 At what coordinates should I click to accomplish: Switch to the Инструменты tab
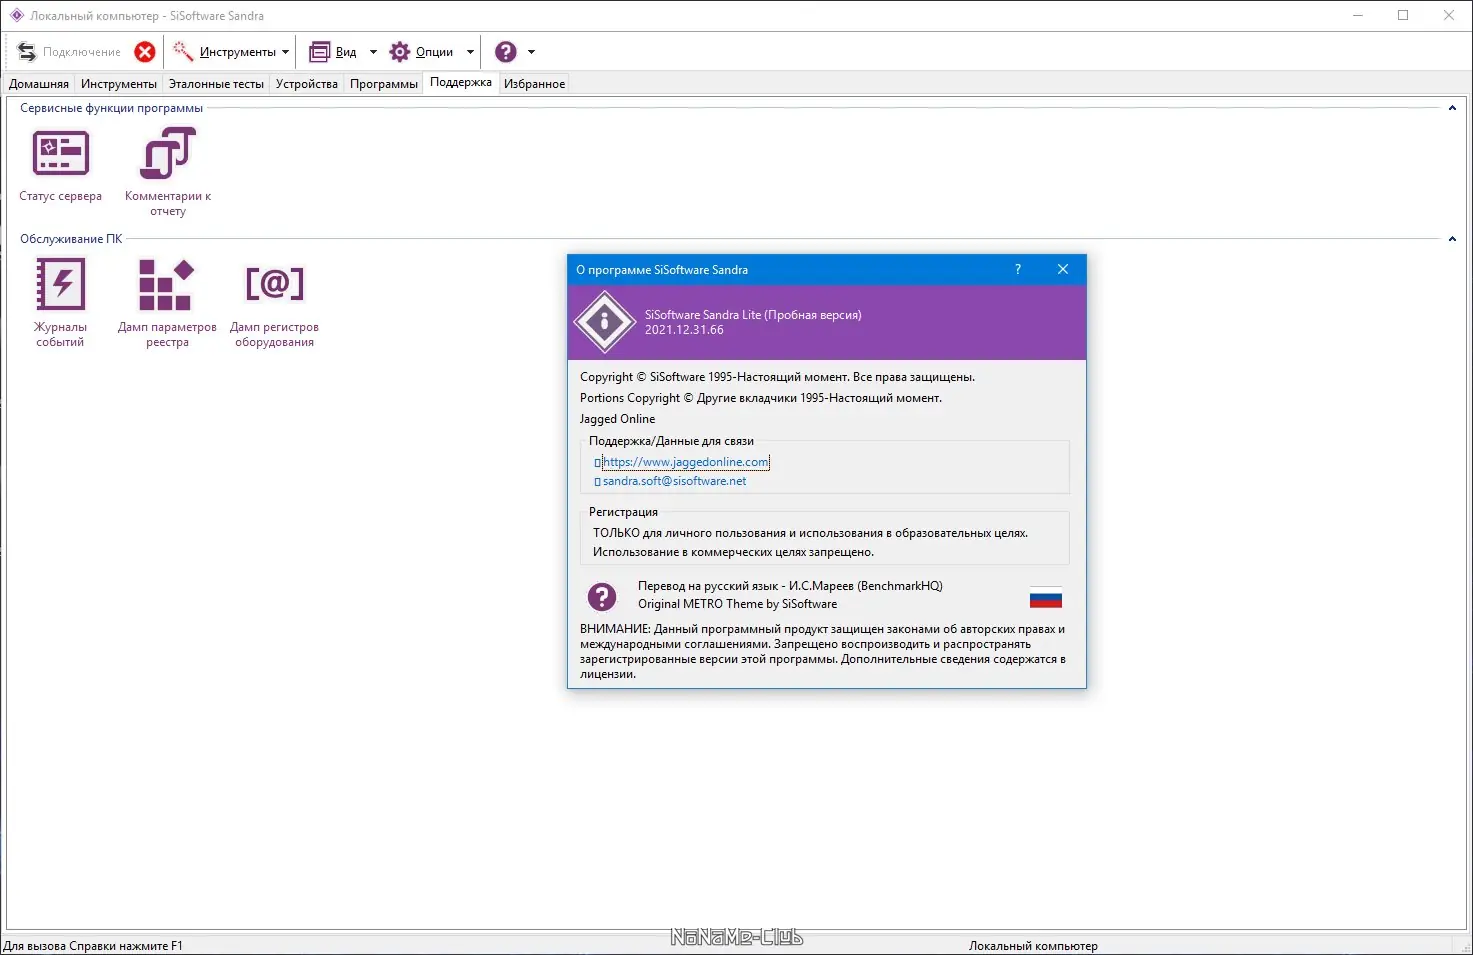point(119,84)
